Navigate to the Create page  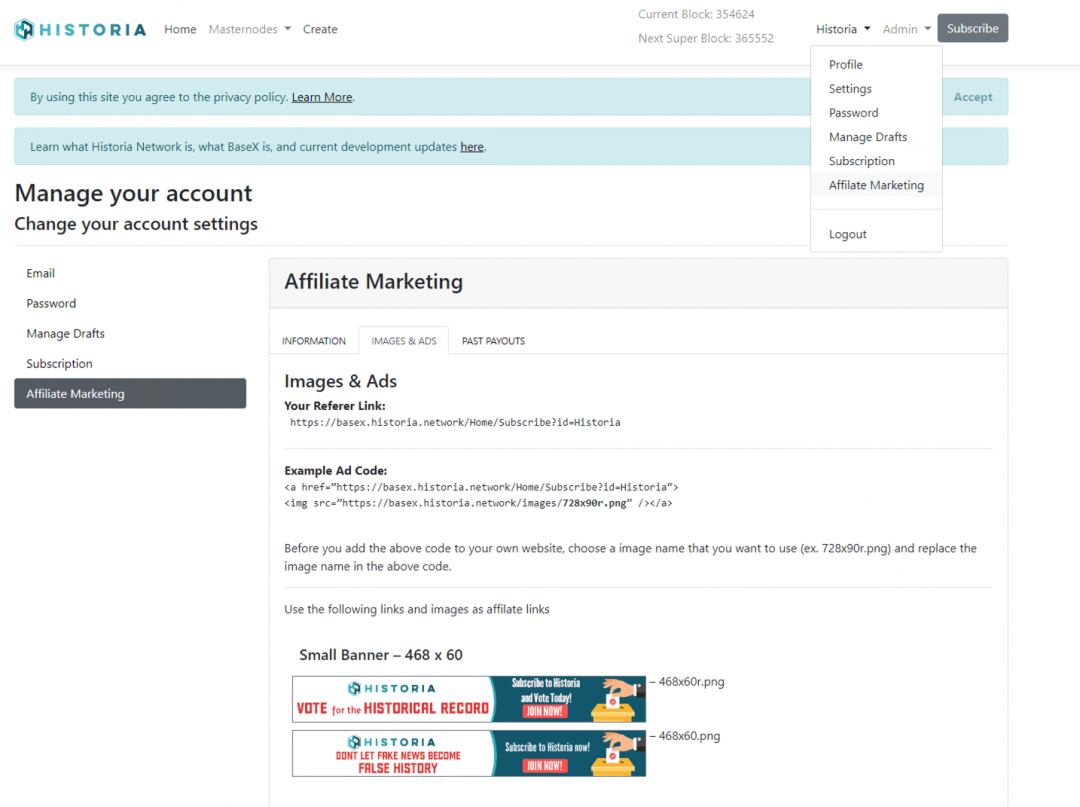(320, 29)
